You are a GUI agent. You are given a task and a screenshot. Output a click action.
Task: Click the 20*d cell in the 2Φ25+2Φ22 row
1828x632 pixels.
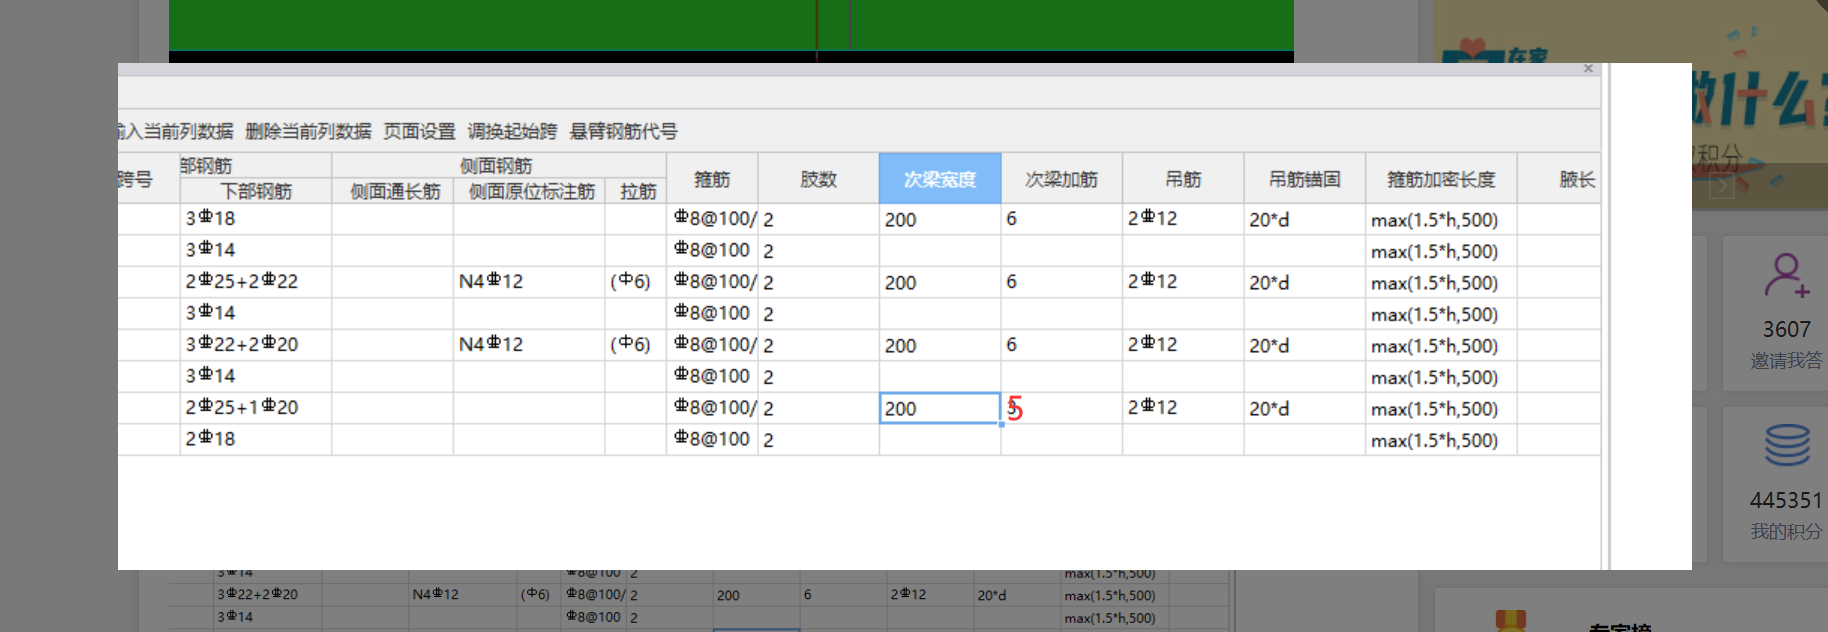coord(1305,282)
